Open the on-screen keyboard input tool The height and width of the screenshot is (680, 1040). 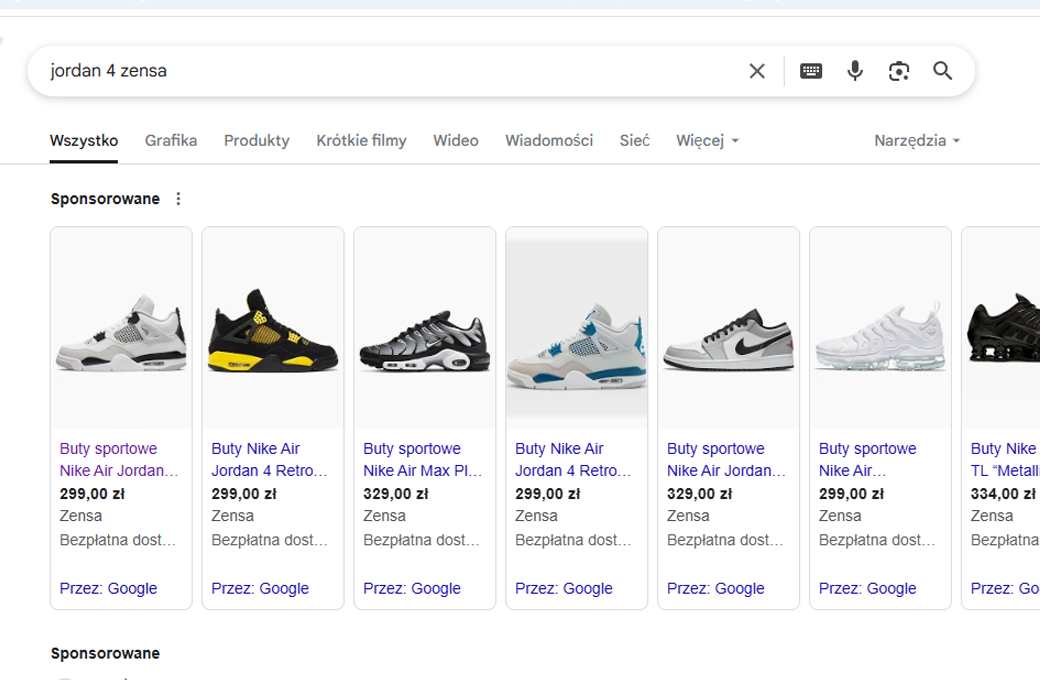(x=811, y=71)
